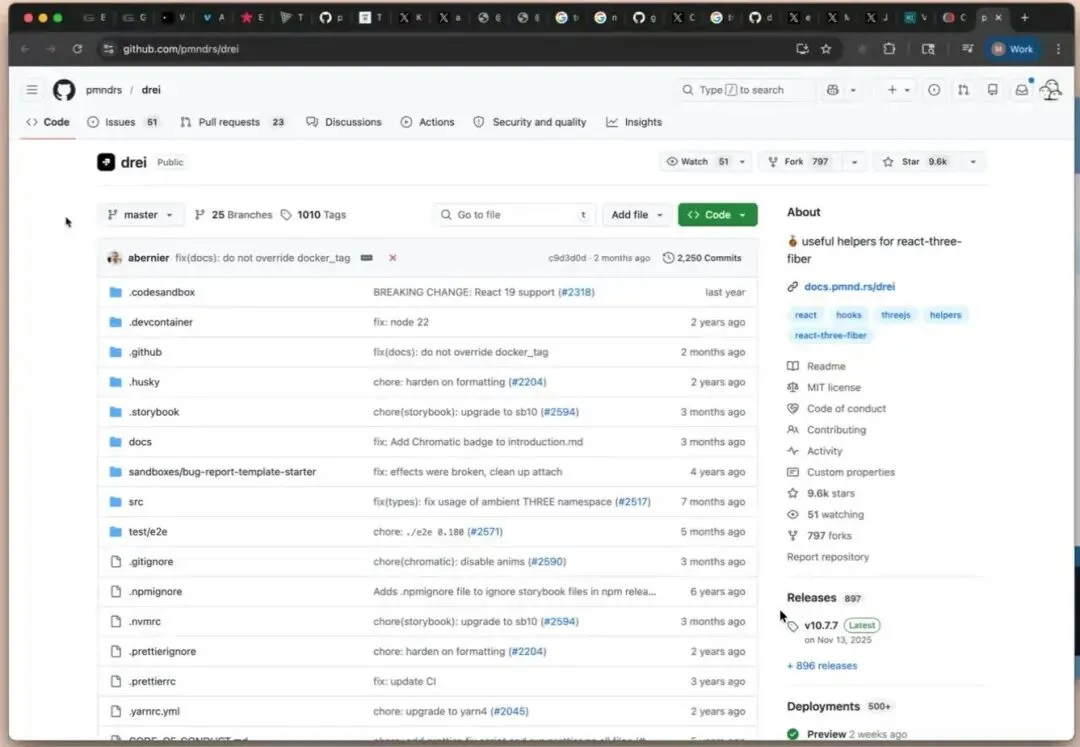Click failed status X icon on latest commit
The height and width of the screenshot is (747, 1080).
click(393, 257)
